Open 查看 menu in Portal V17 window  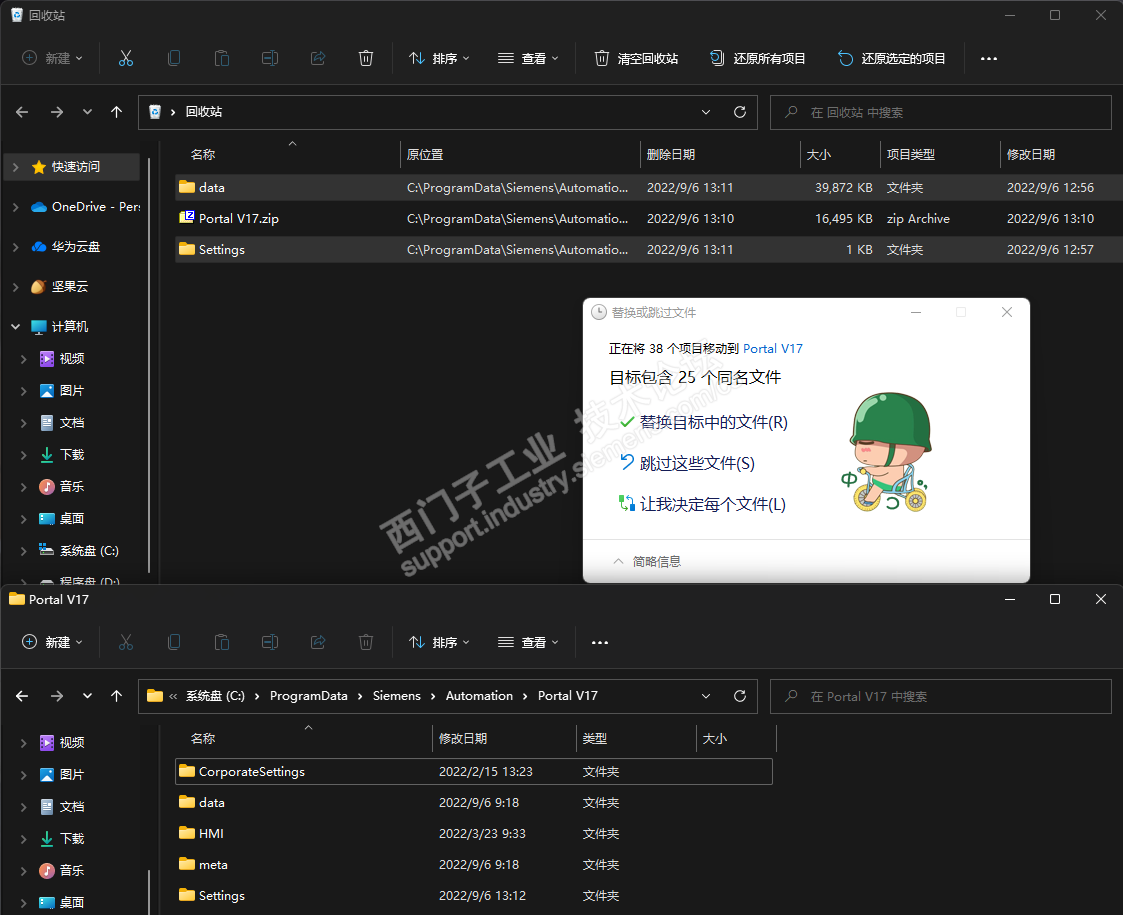pyautogui.click(x=528, y=643)
